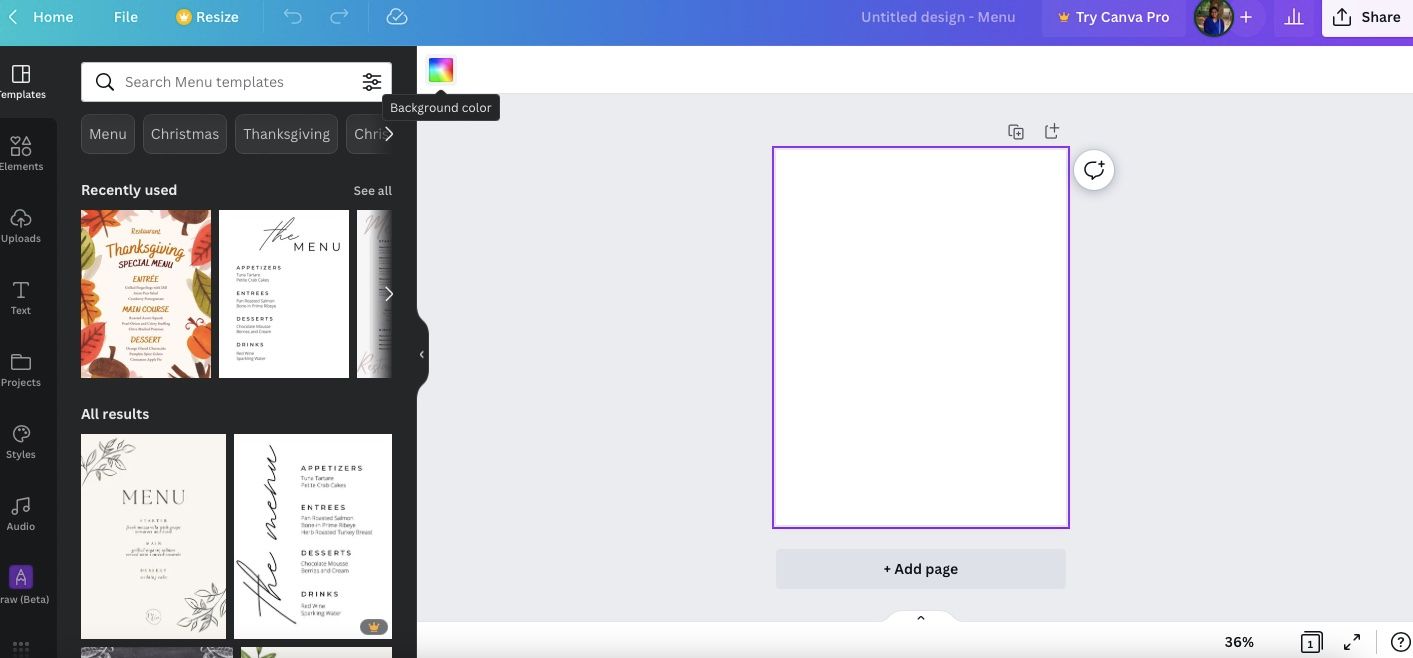
Task: Click the Undo arrow icon
Action: [291, 16]
